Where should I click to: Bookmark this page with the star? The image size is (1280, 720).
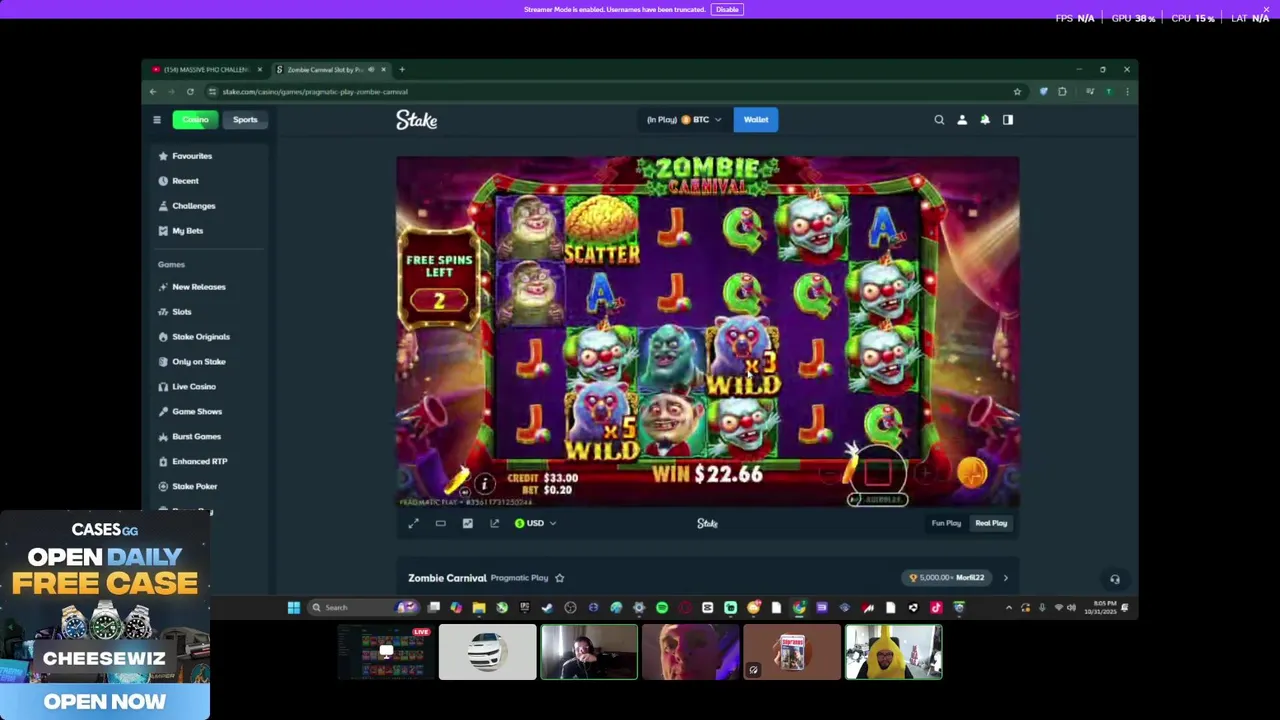(1017, 92)
